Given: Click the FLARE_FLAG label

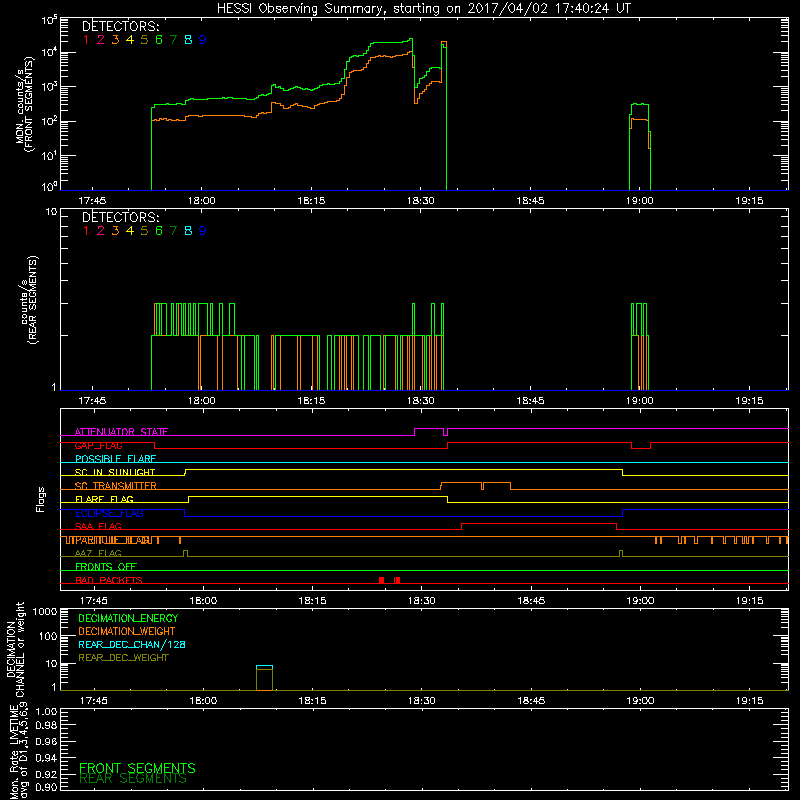Looking at the screenshot, I should [x=104, y=499].
